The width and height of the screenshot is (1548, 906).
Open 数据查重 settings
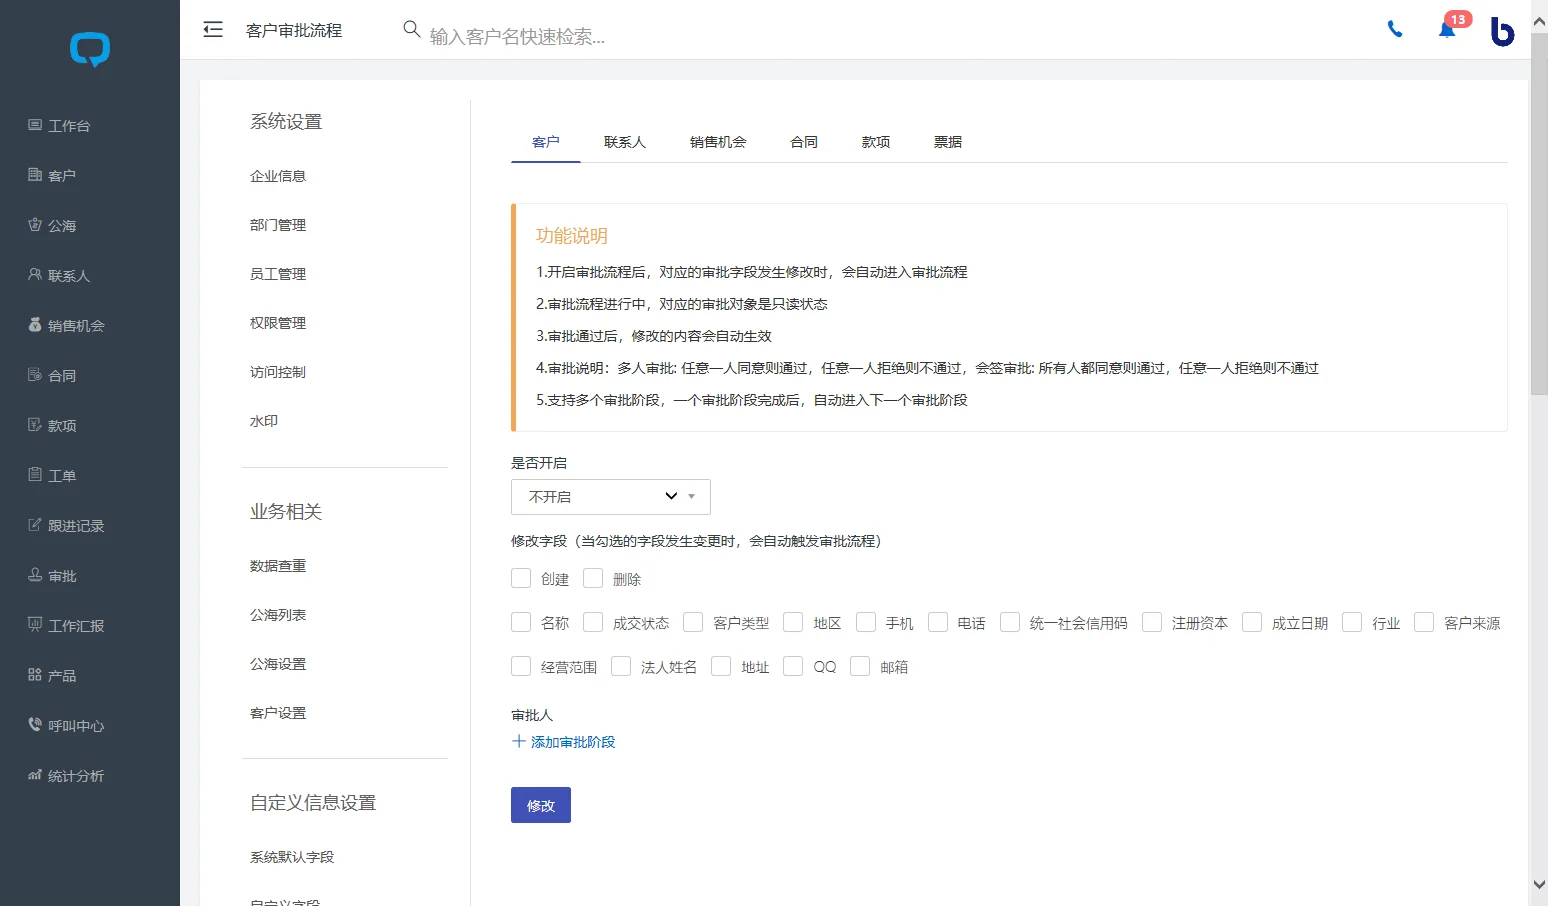click(x=278, y=565)
